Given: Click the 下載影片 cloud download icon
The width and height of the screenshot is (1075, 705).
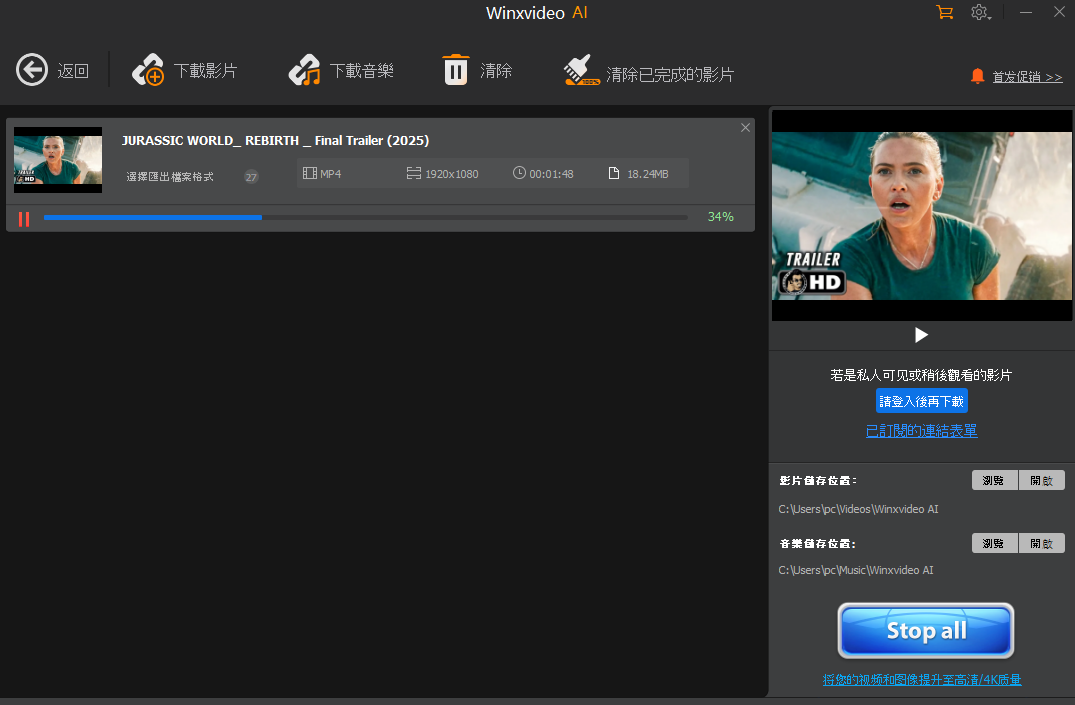Looking at the screenshot, I should coord(148,70).
